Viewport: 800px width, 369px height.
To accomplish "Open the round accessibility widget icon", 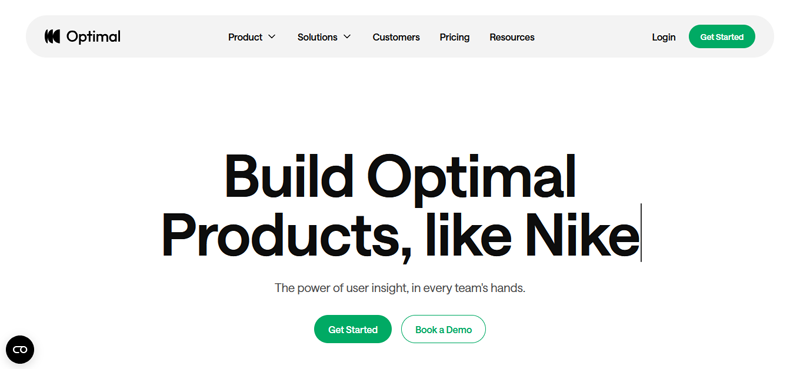I will click(20, 350).
